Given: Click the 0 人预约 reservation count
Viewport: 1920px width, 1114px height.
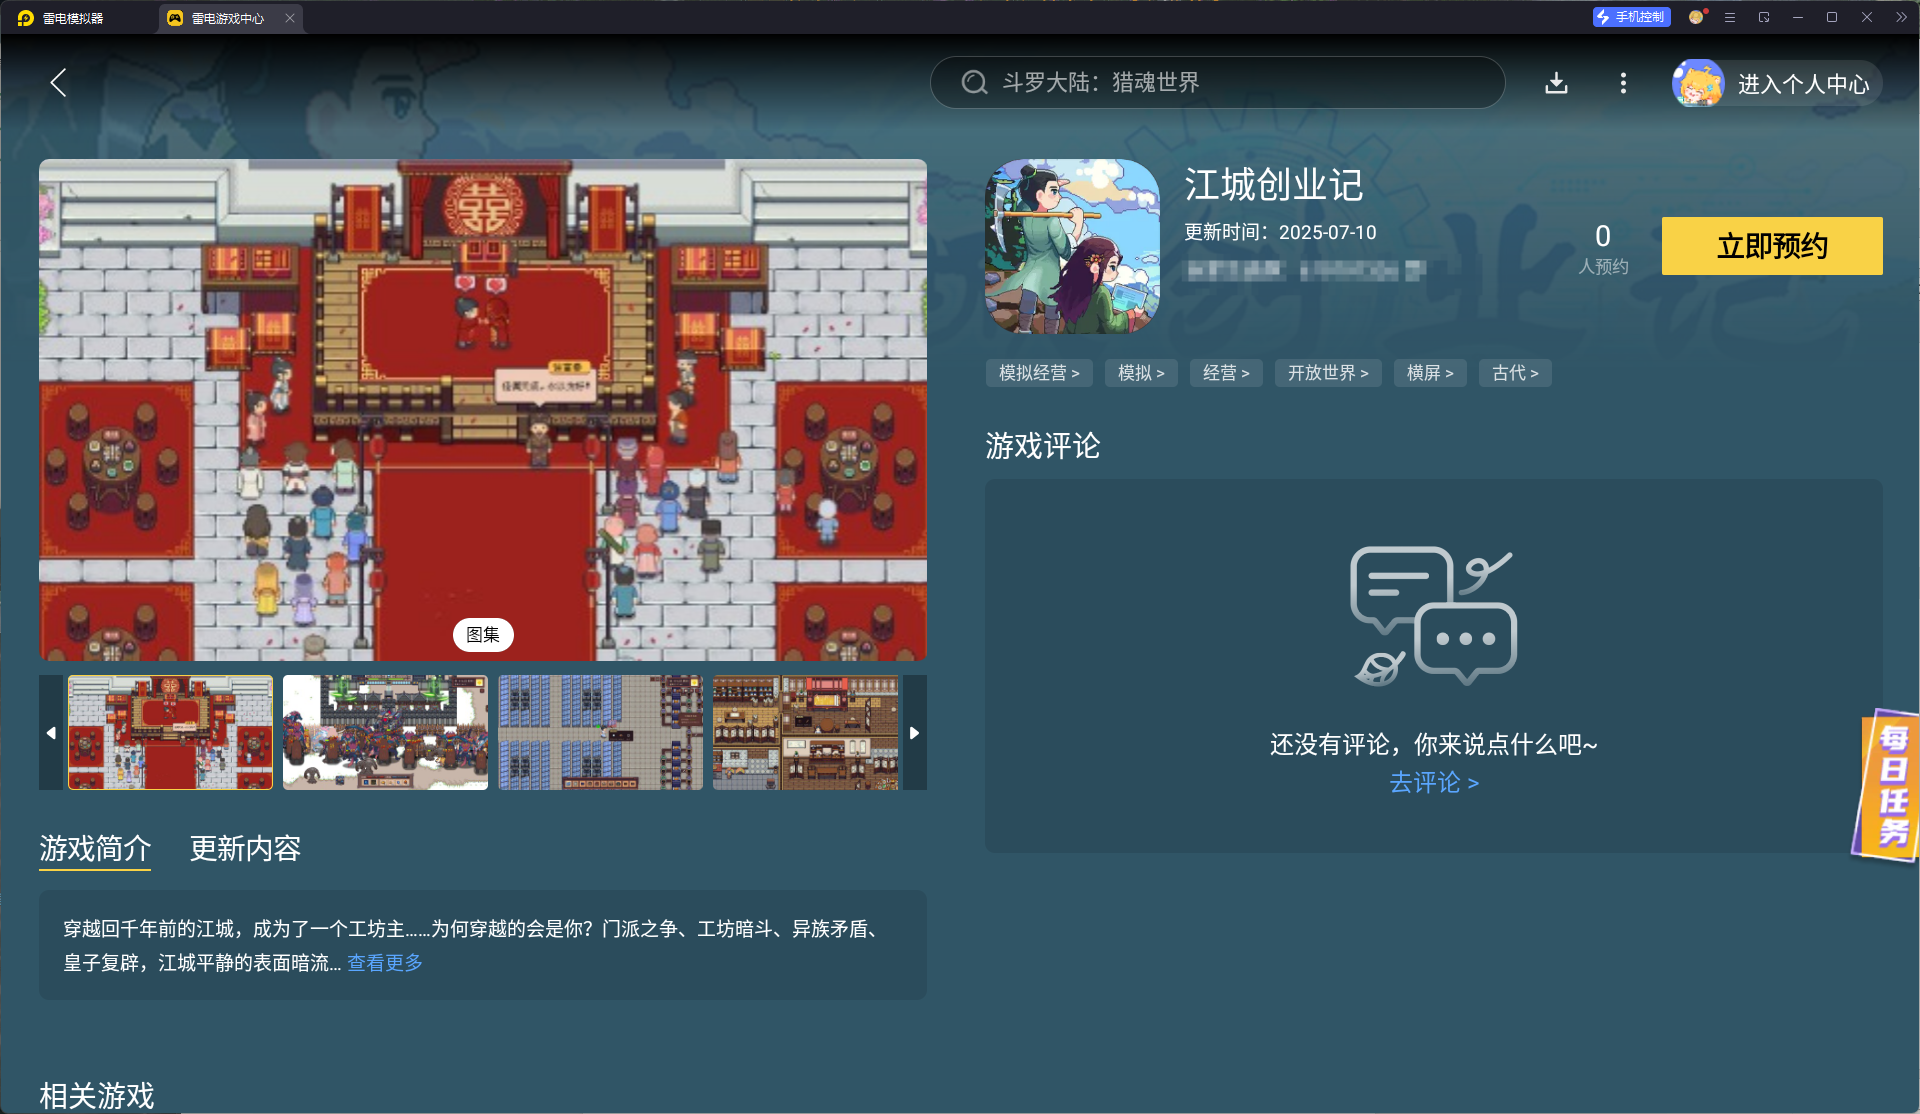Looking at the screenshot, I should click(x=1603, y=249).
